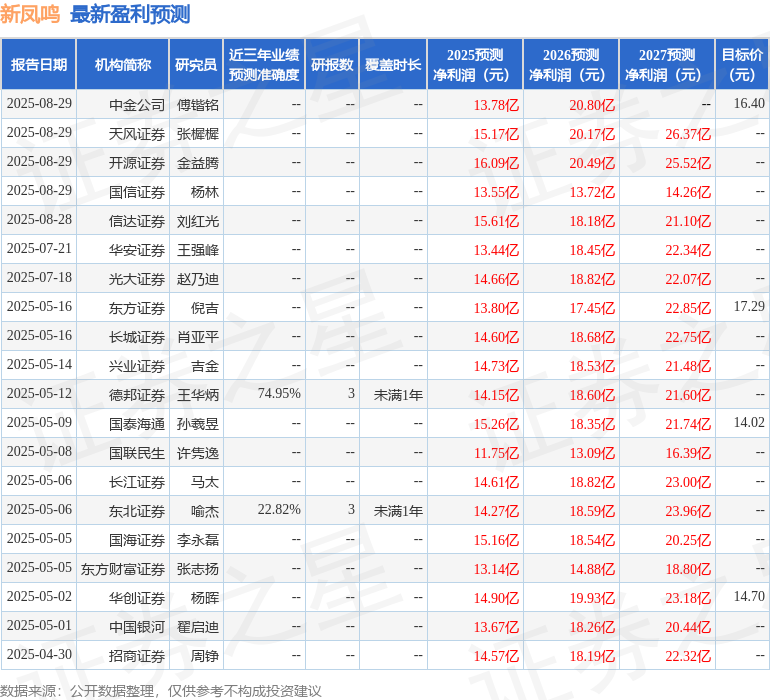Click the 研究员 column header
Image resolution: width=770 pixels, height=700 pixels.
196,65
